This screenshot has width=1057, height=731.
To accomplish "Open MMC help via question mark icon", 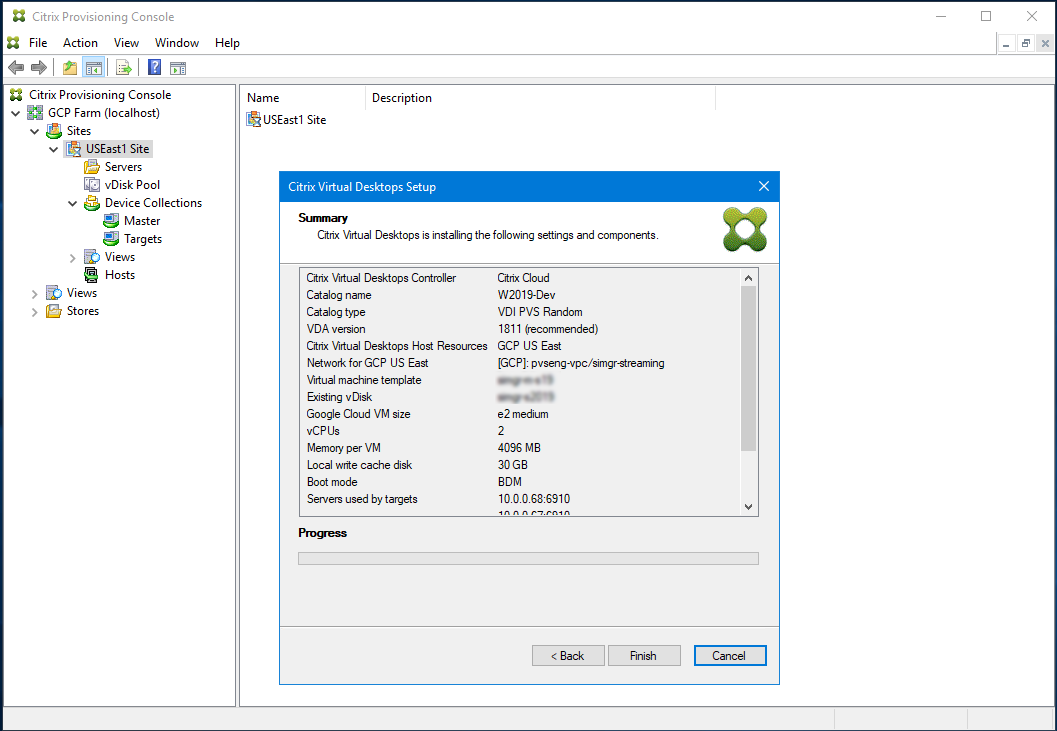I will pyautogui.click(x=153, y=67).
